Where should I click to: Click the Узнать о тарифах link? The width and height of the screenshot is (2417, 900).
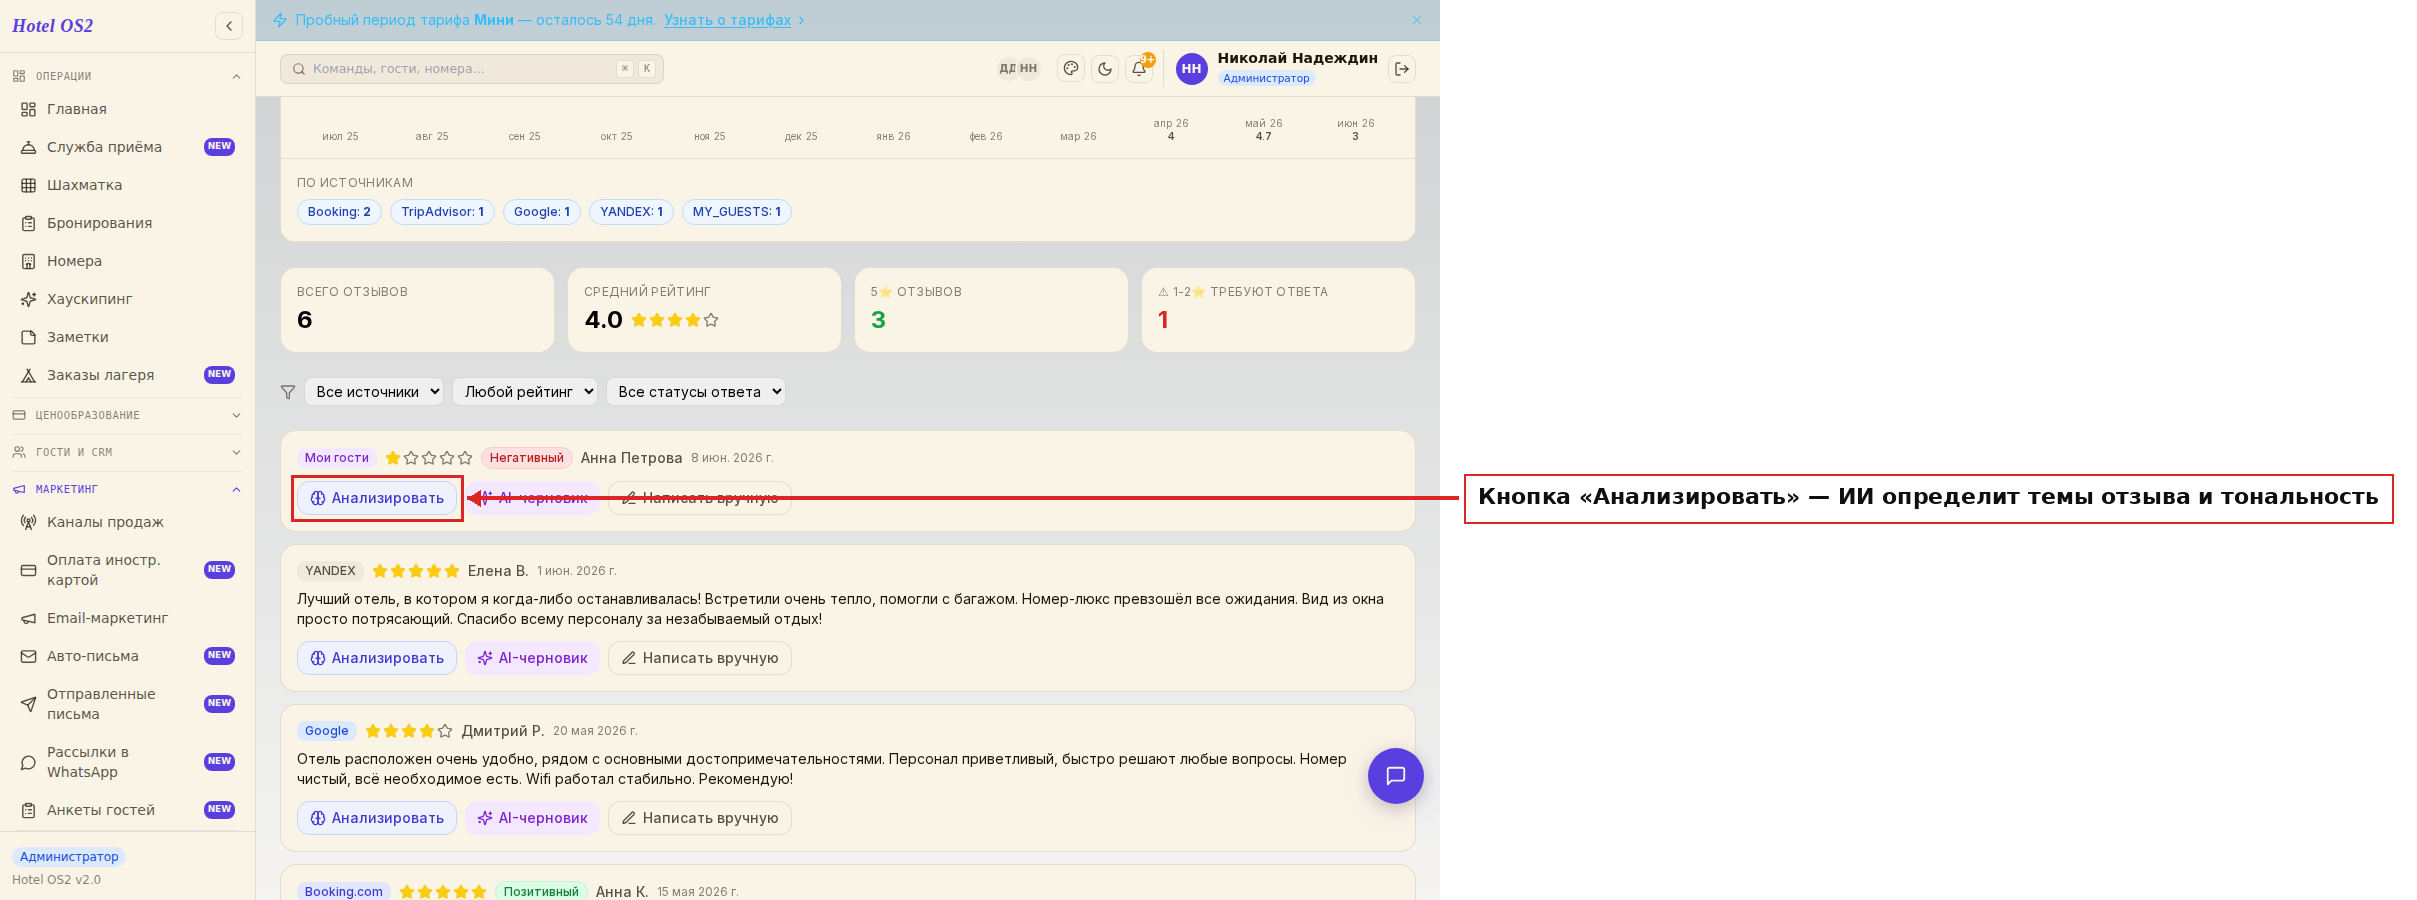(727, 20)
